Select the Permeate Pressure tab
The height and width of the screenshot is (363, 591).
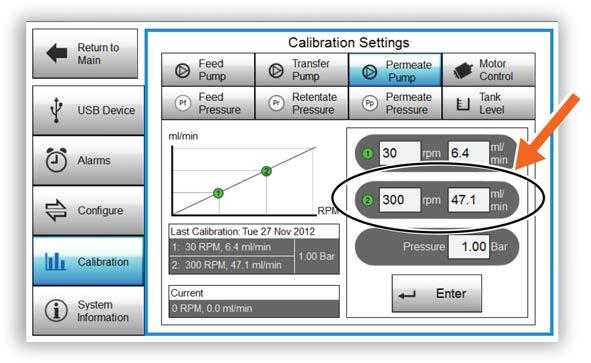coord(395,103)
